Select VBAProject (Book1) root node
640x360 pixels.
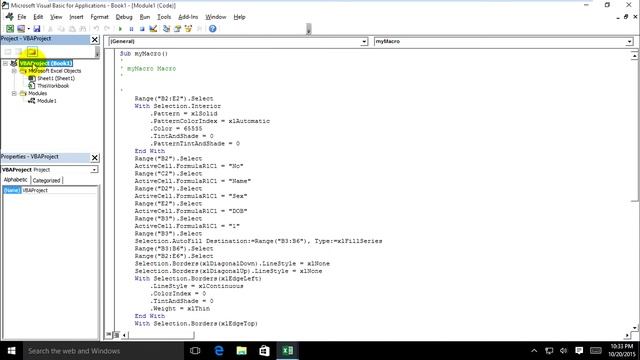tap(46, 63)
